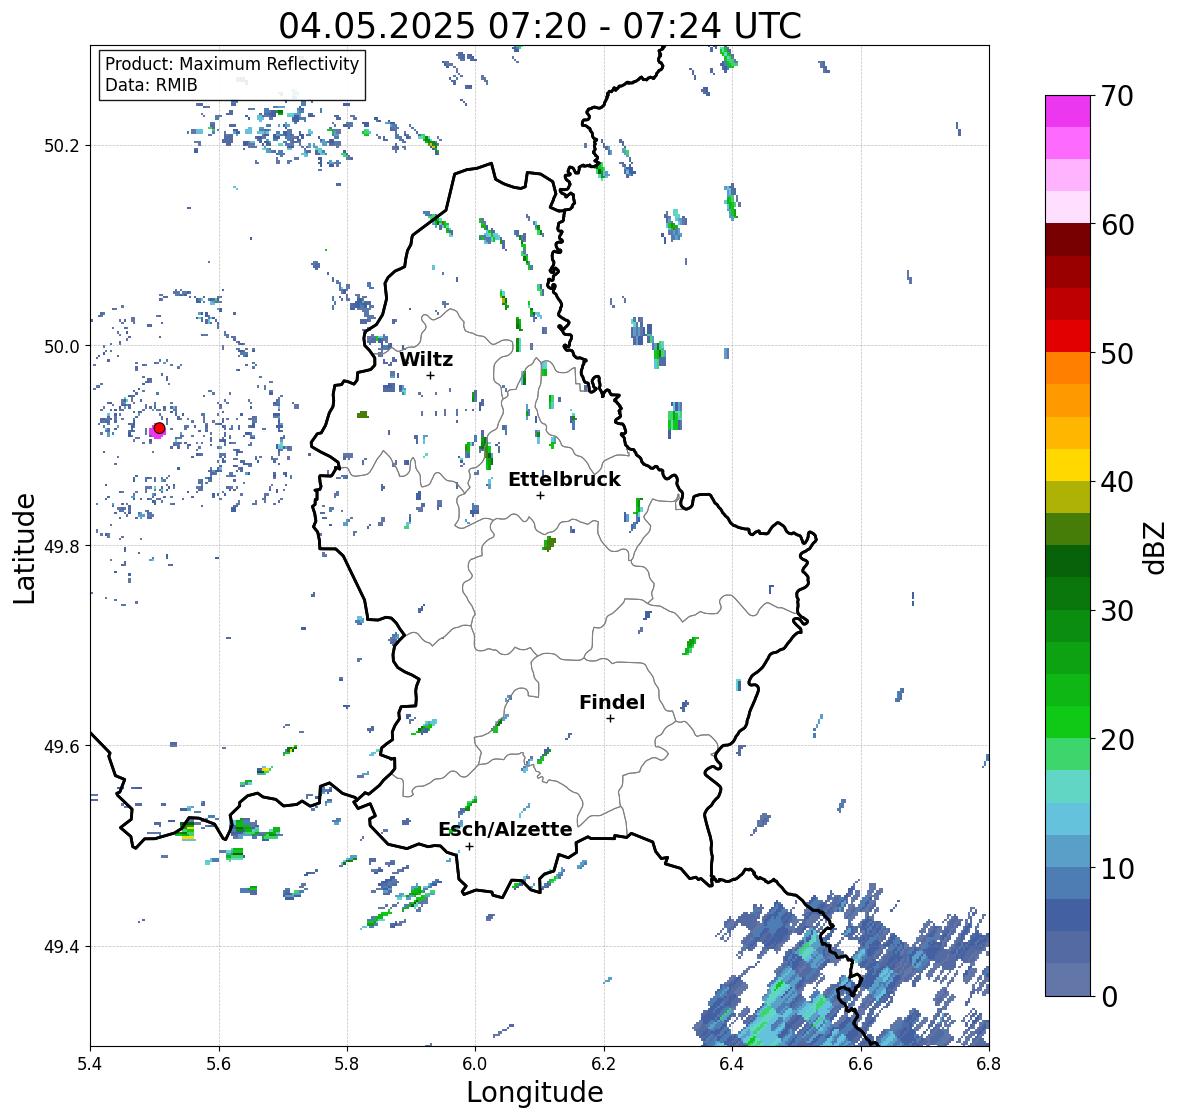Click the cross marker below Findel
1179x1117 pixels.
[x=610, y=719]
